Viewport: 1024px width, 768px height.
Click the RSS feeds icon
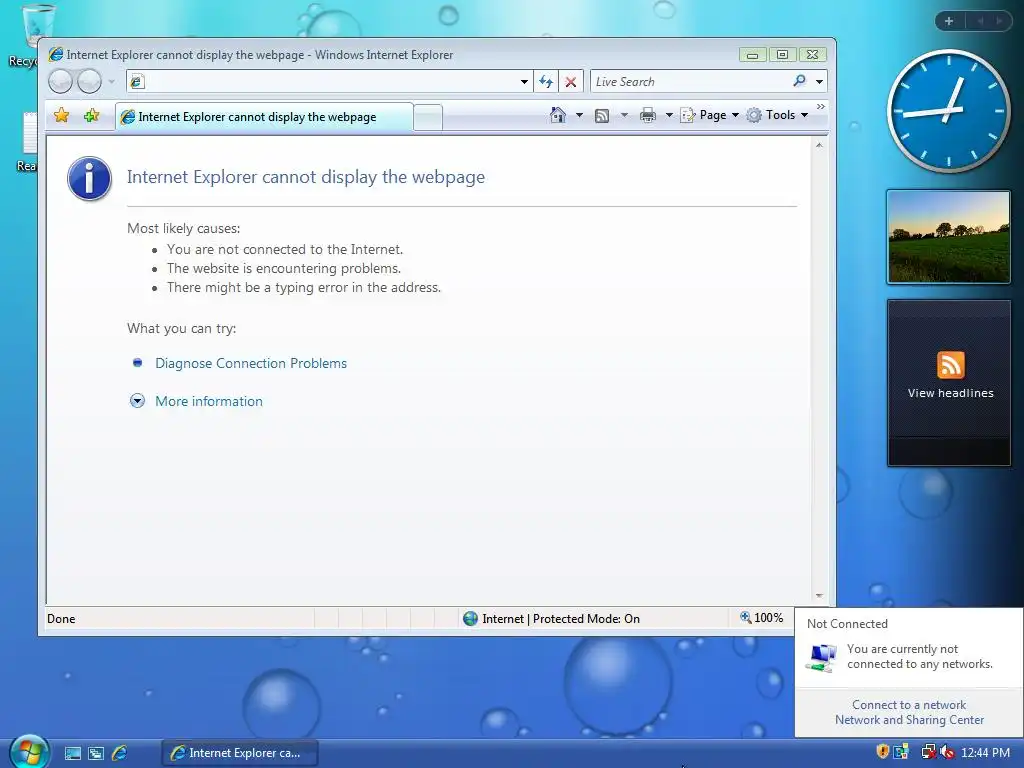[x=602, y=116]
